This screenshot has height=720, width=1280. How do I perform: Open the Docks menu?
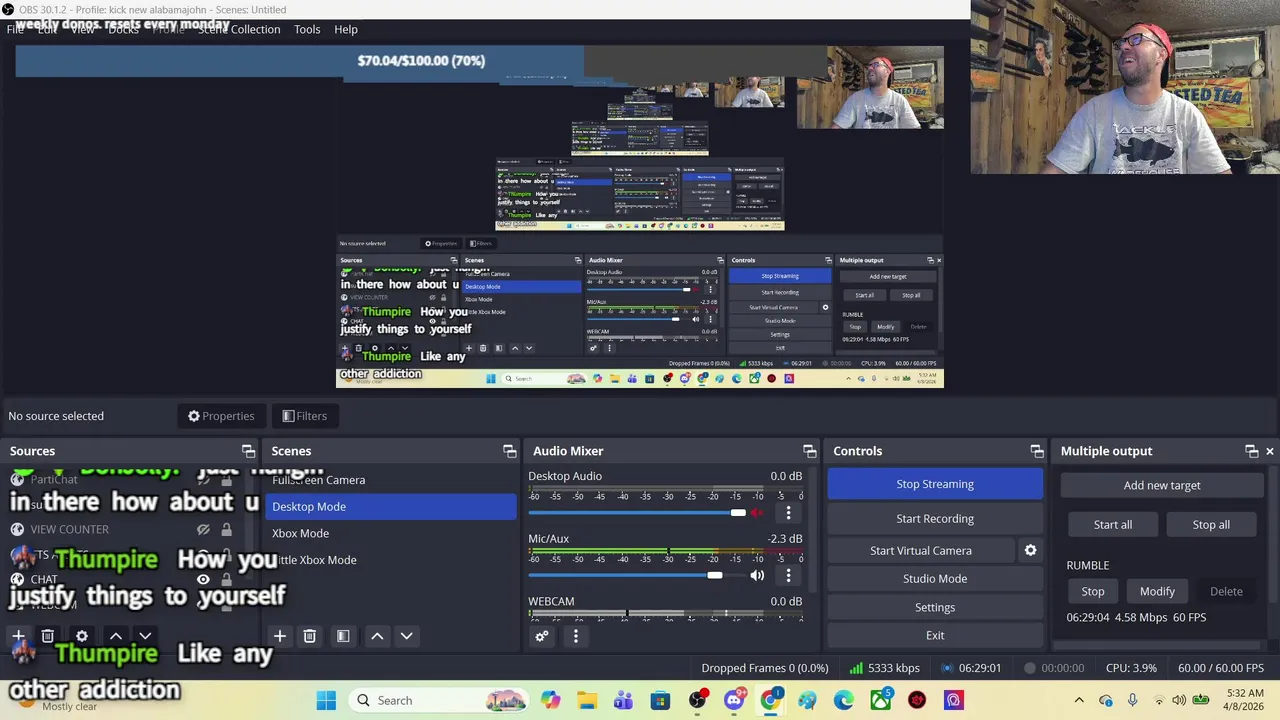point(123,29)
